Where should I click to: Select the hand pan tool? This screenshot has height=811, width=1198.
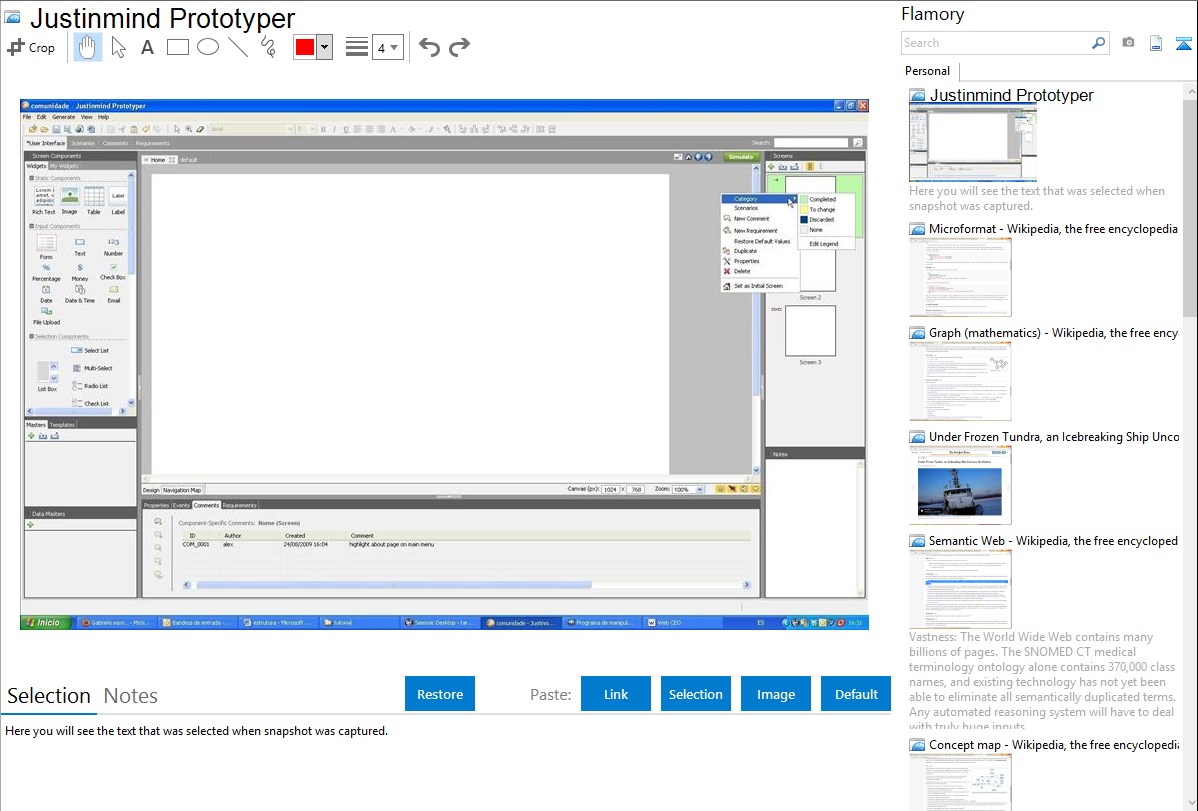tap(87, 47)
